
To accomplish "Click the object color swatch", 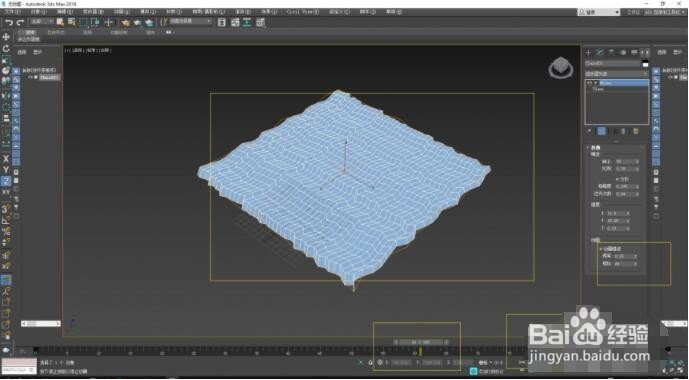I will coord(645,64).
